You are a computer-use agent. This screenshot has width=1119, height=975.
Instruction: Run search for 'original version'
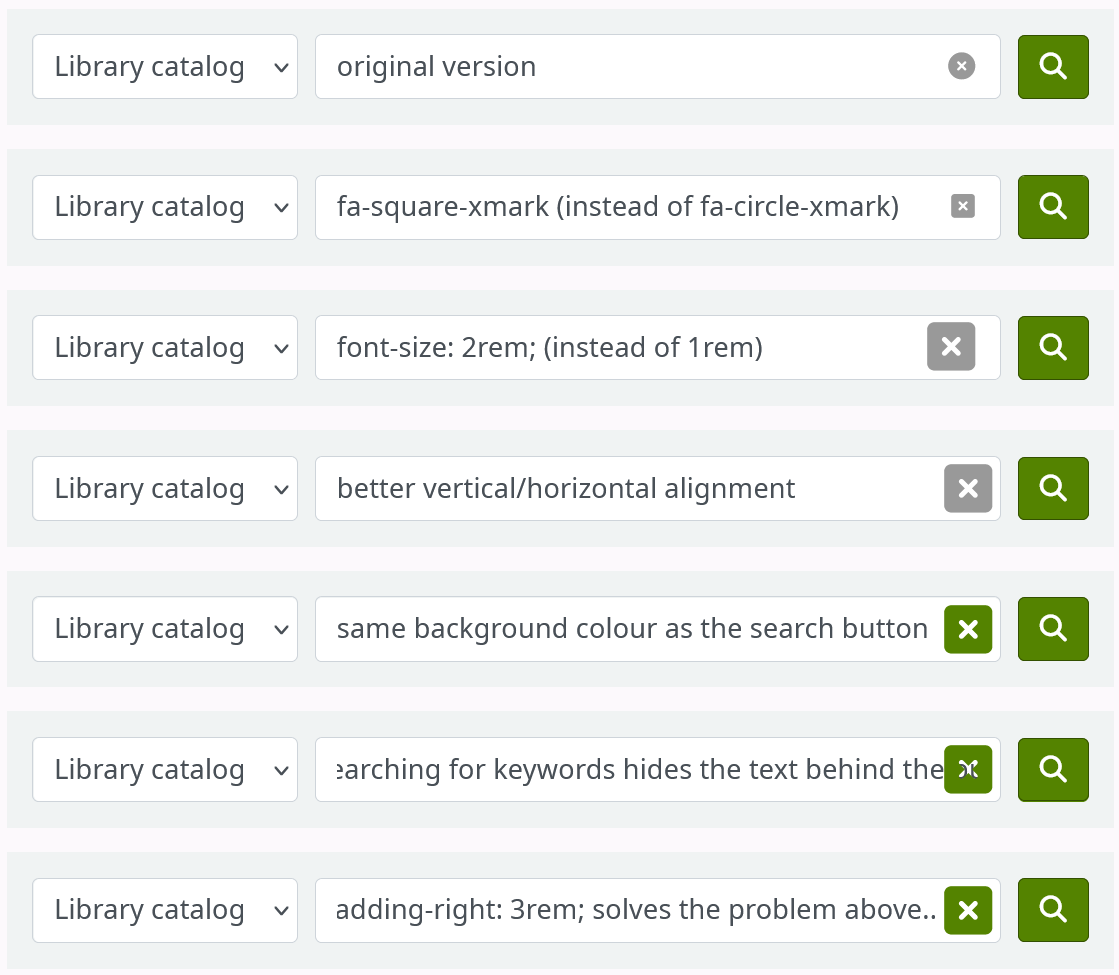(1053, 67)
